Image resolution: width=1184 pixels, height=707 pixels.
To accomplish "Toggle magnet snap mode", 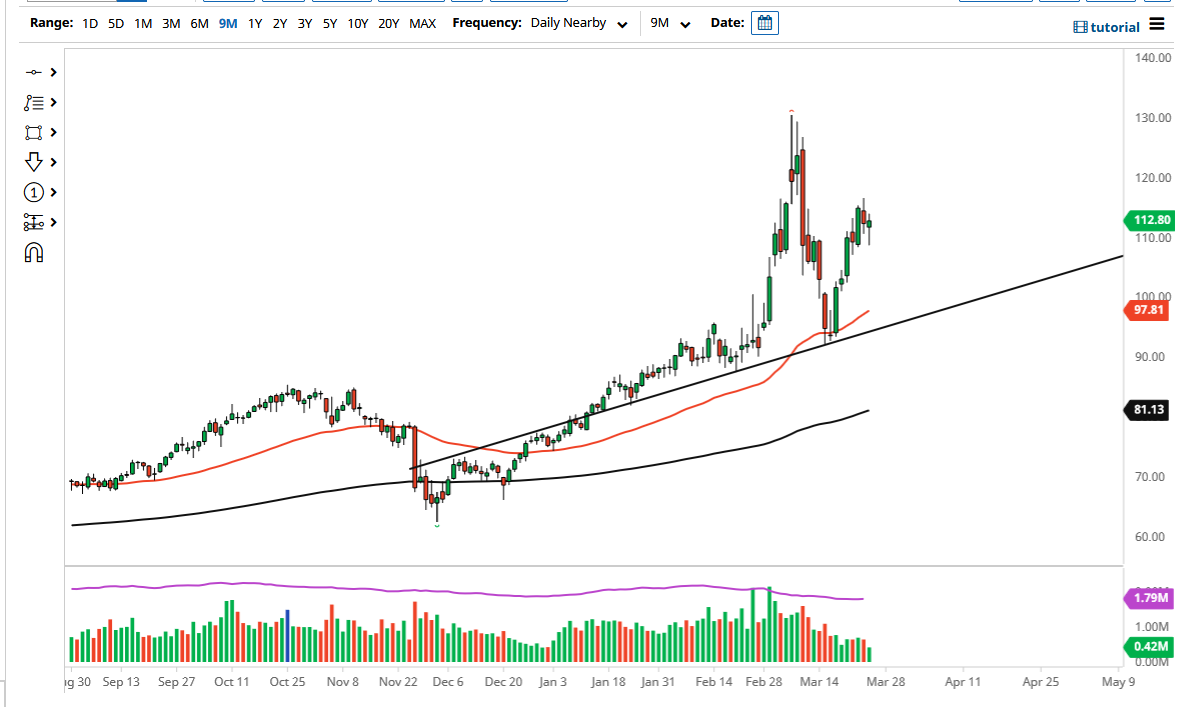I will (34, 252).
